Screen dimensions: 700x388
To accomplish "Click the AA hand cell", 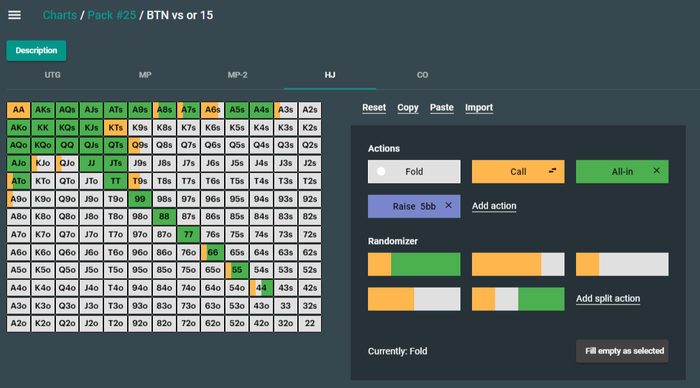I will 18,110.
